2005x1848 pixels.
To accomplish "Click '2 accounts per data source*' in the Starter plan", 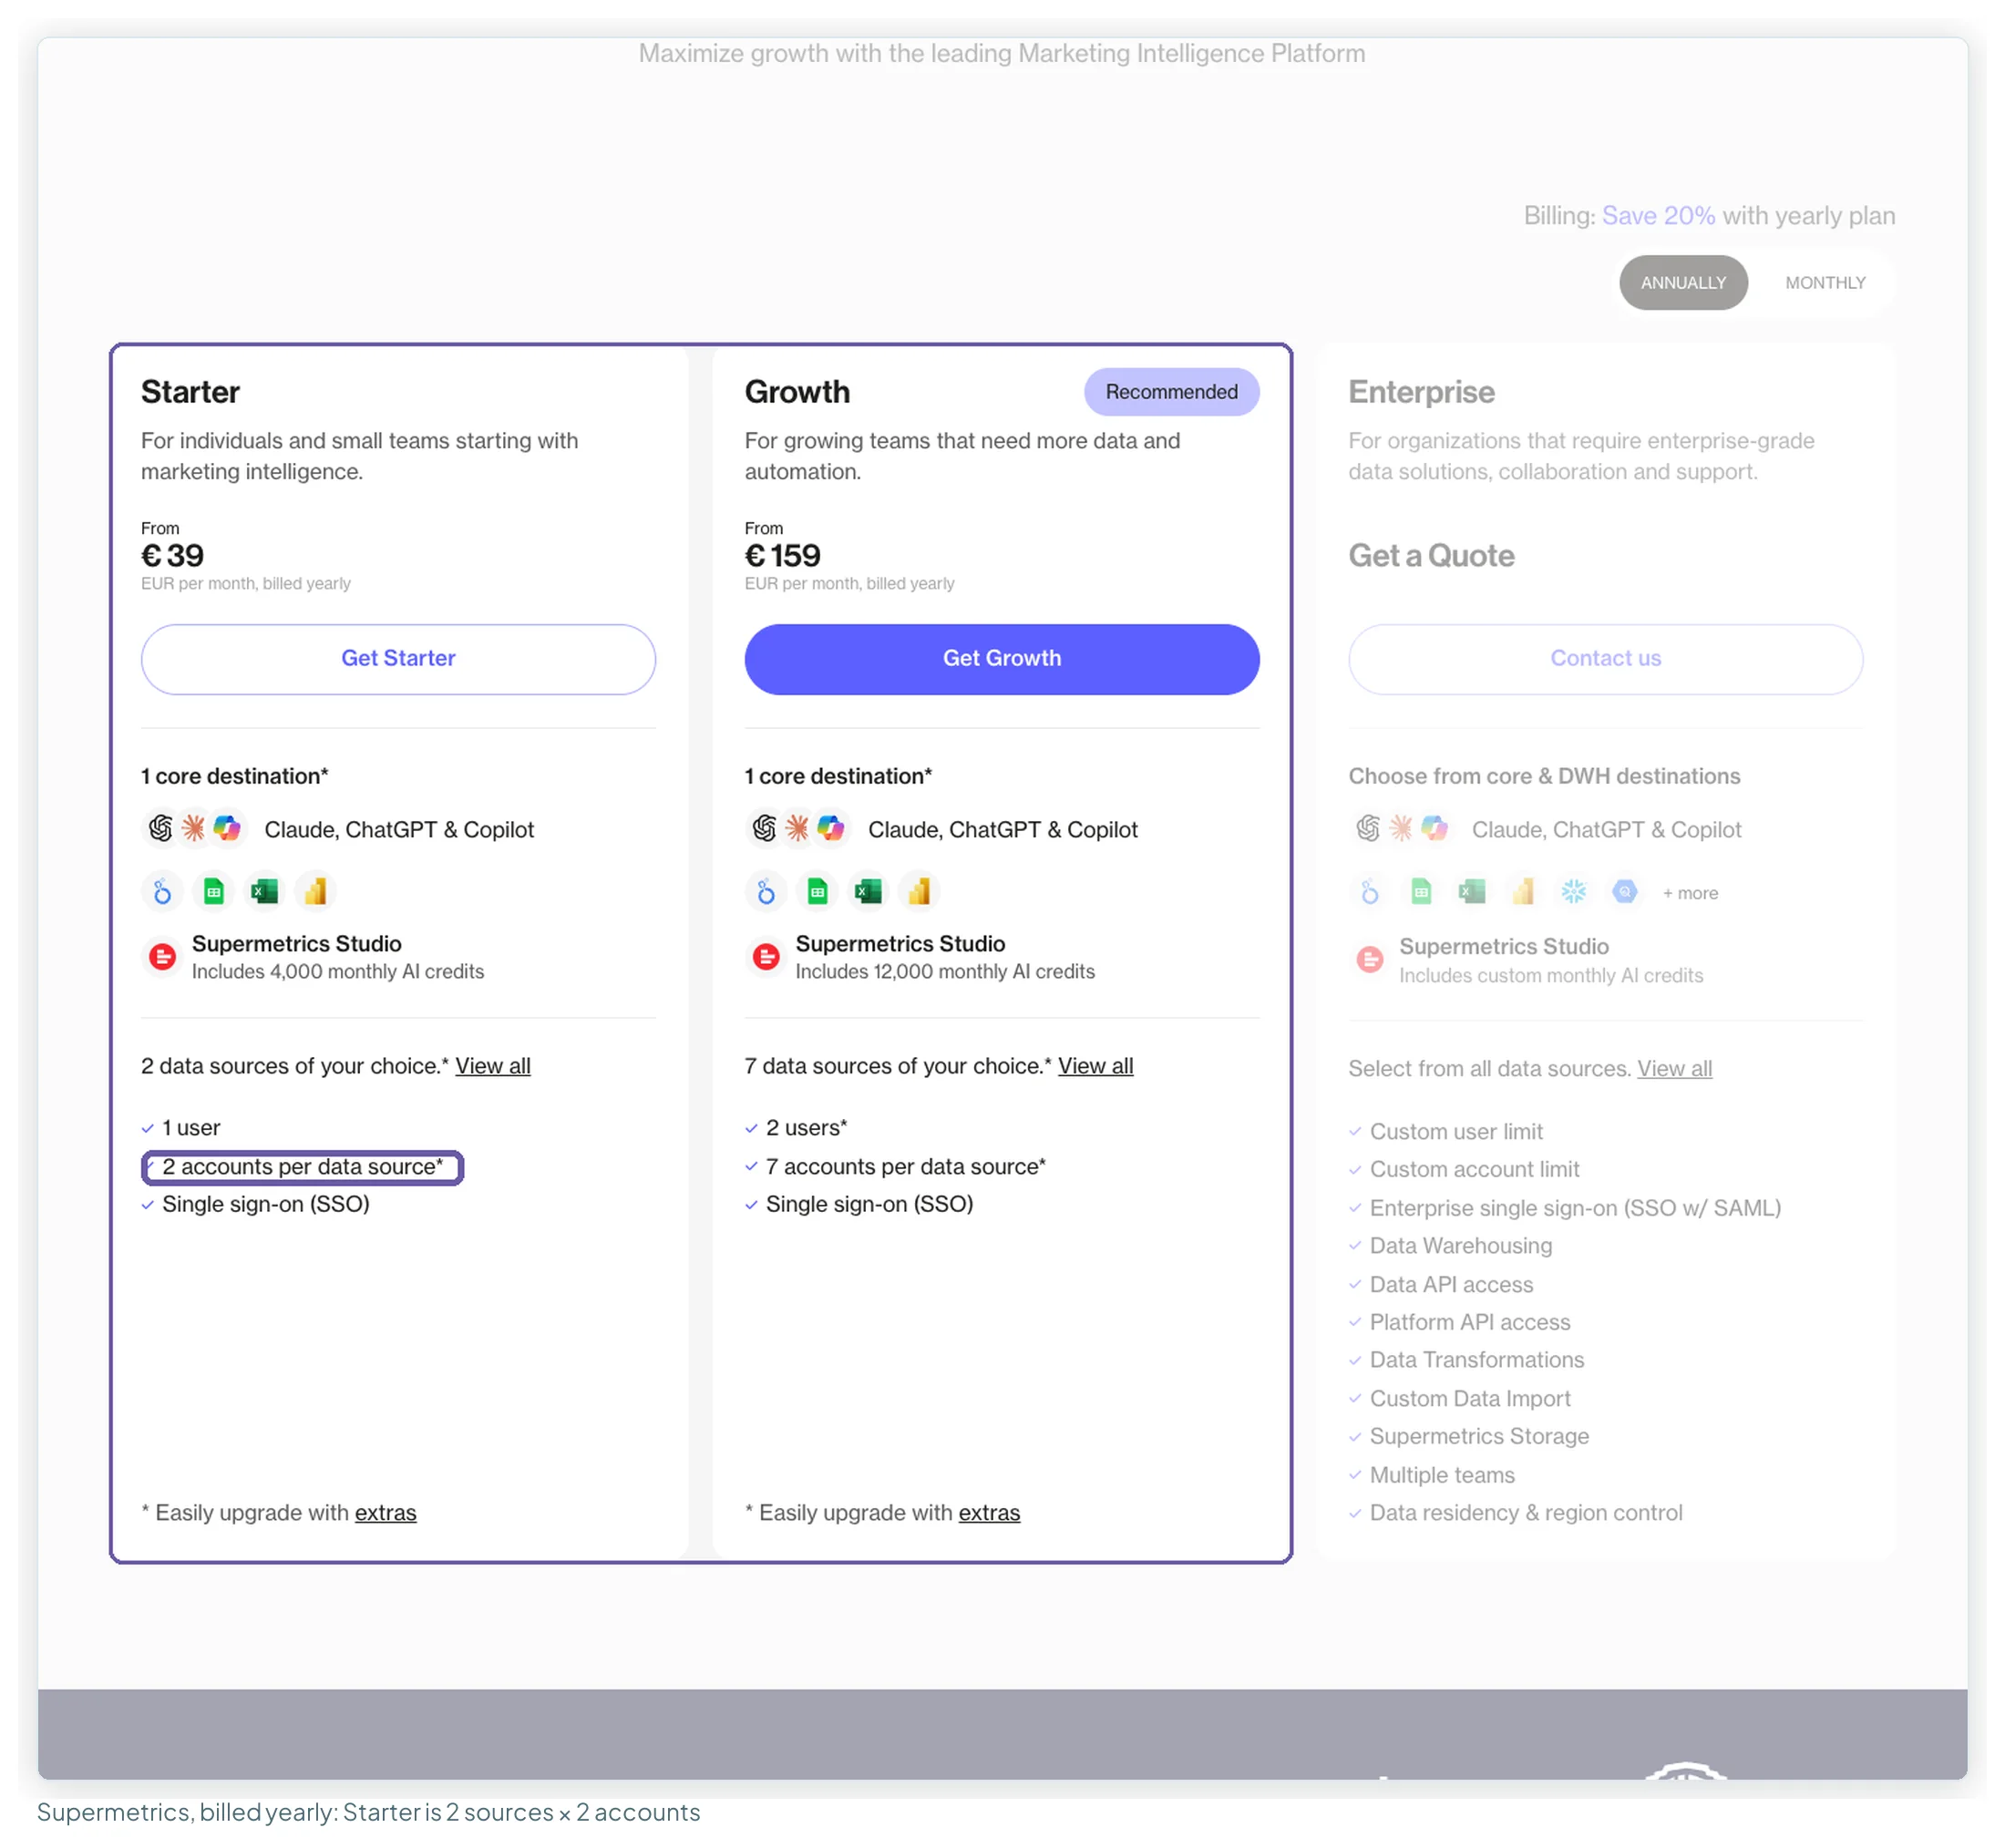I will pos(303,1167).
